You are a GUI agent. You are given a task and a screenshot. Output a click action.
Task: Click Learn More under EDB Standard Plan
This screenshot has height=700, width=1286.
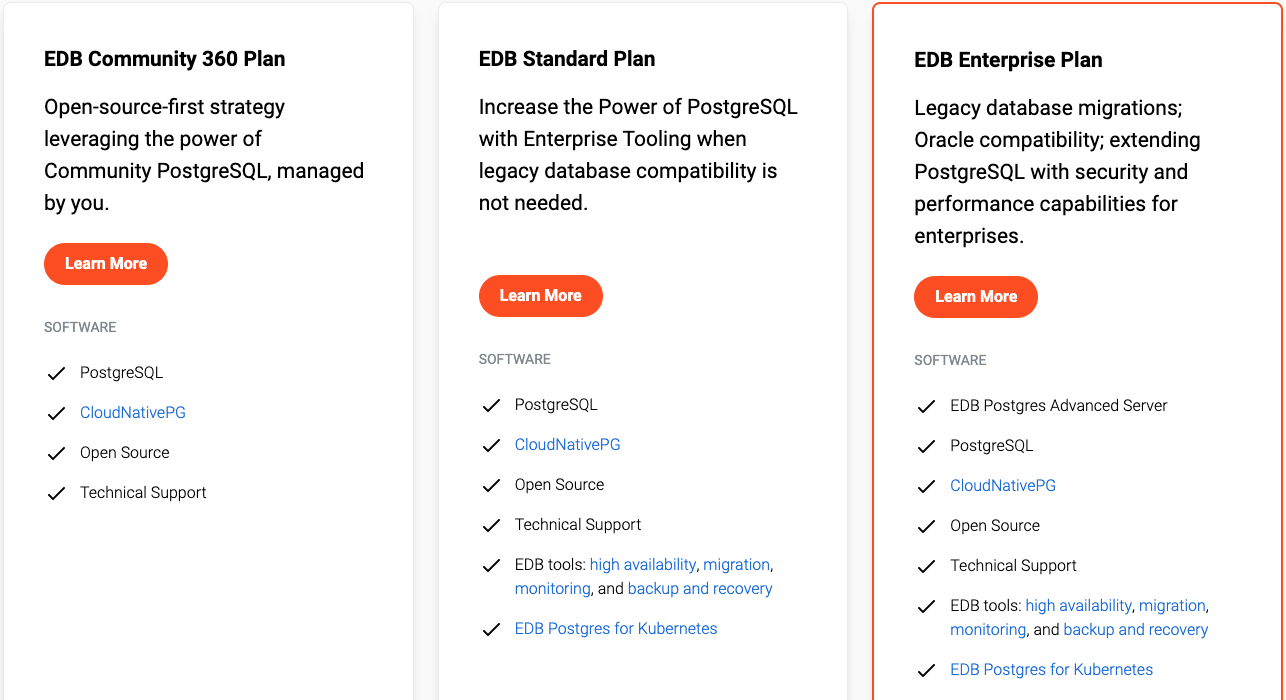pyautogui.click(x=540, y=296)
